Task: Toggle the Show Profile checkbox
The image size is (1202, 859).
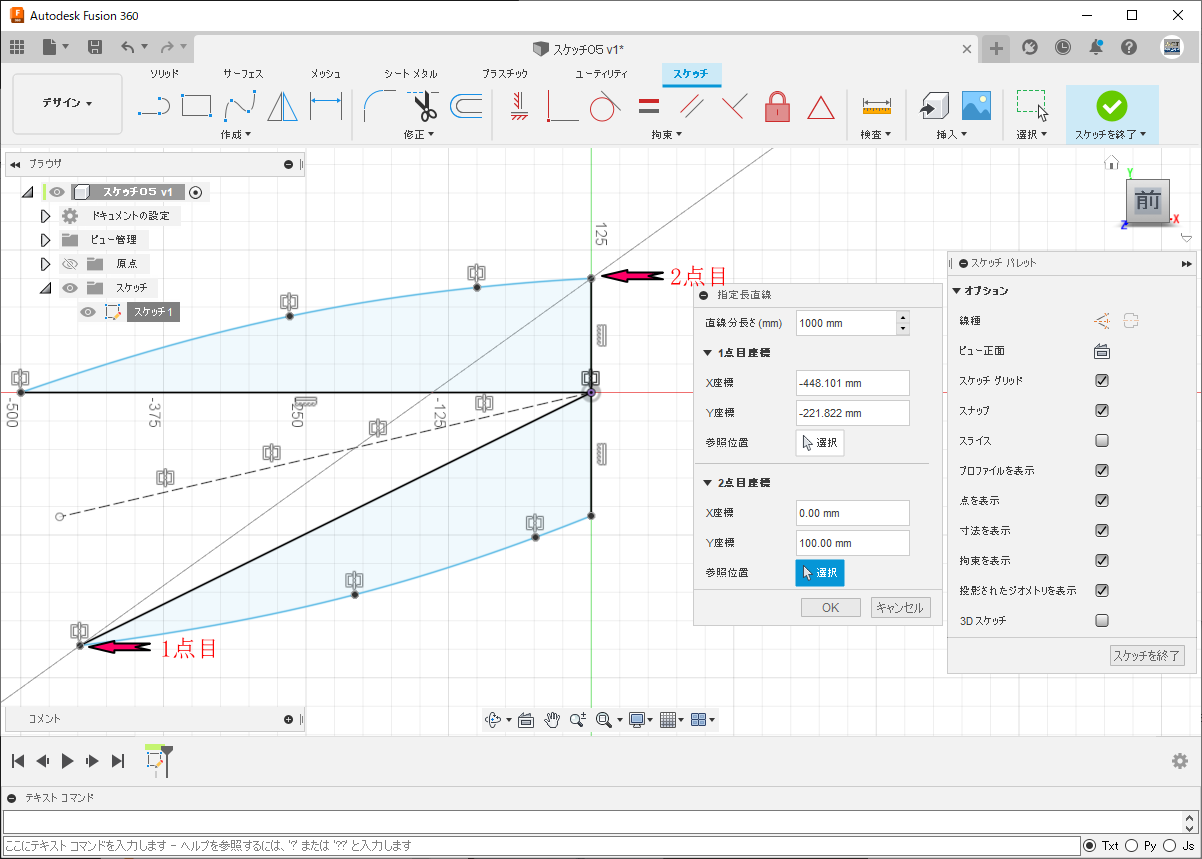Action: (1102, 471)
